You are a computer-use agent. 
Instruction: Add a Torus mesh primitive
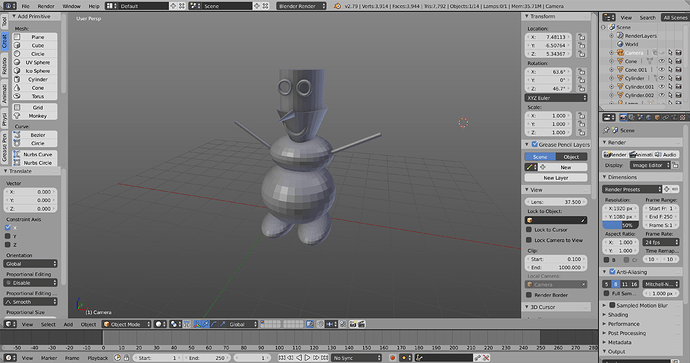[35, 96]
